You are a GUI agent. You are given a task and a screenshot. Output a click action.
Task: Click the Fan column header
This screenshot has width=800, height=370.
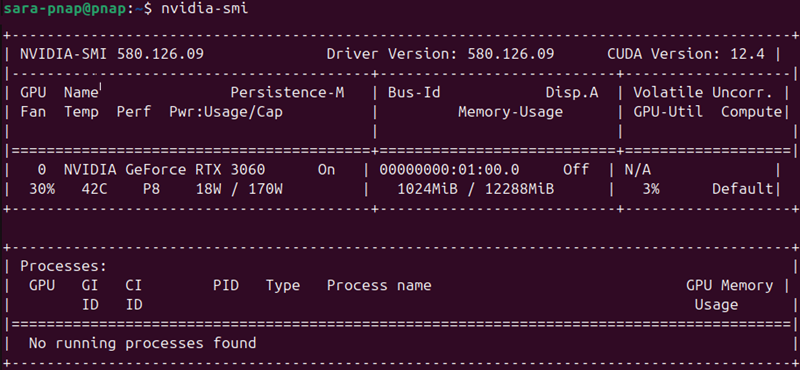pos(33,112)
